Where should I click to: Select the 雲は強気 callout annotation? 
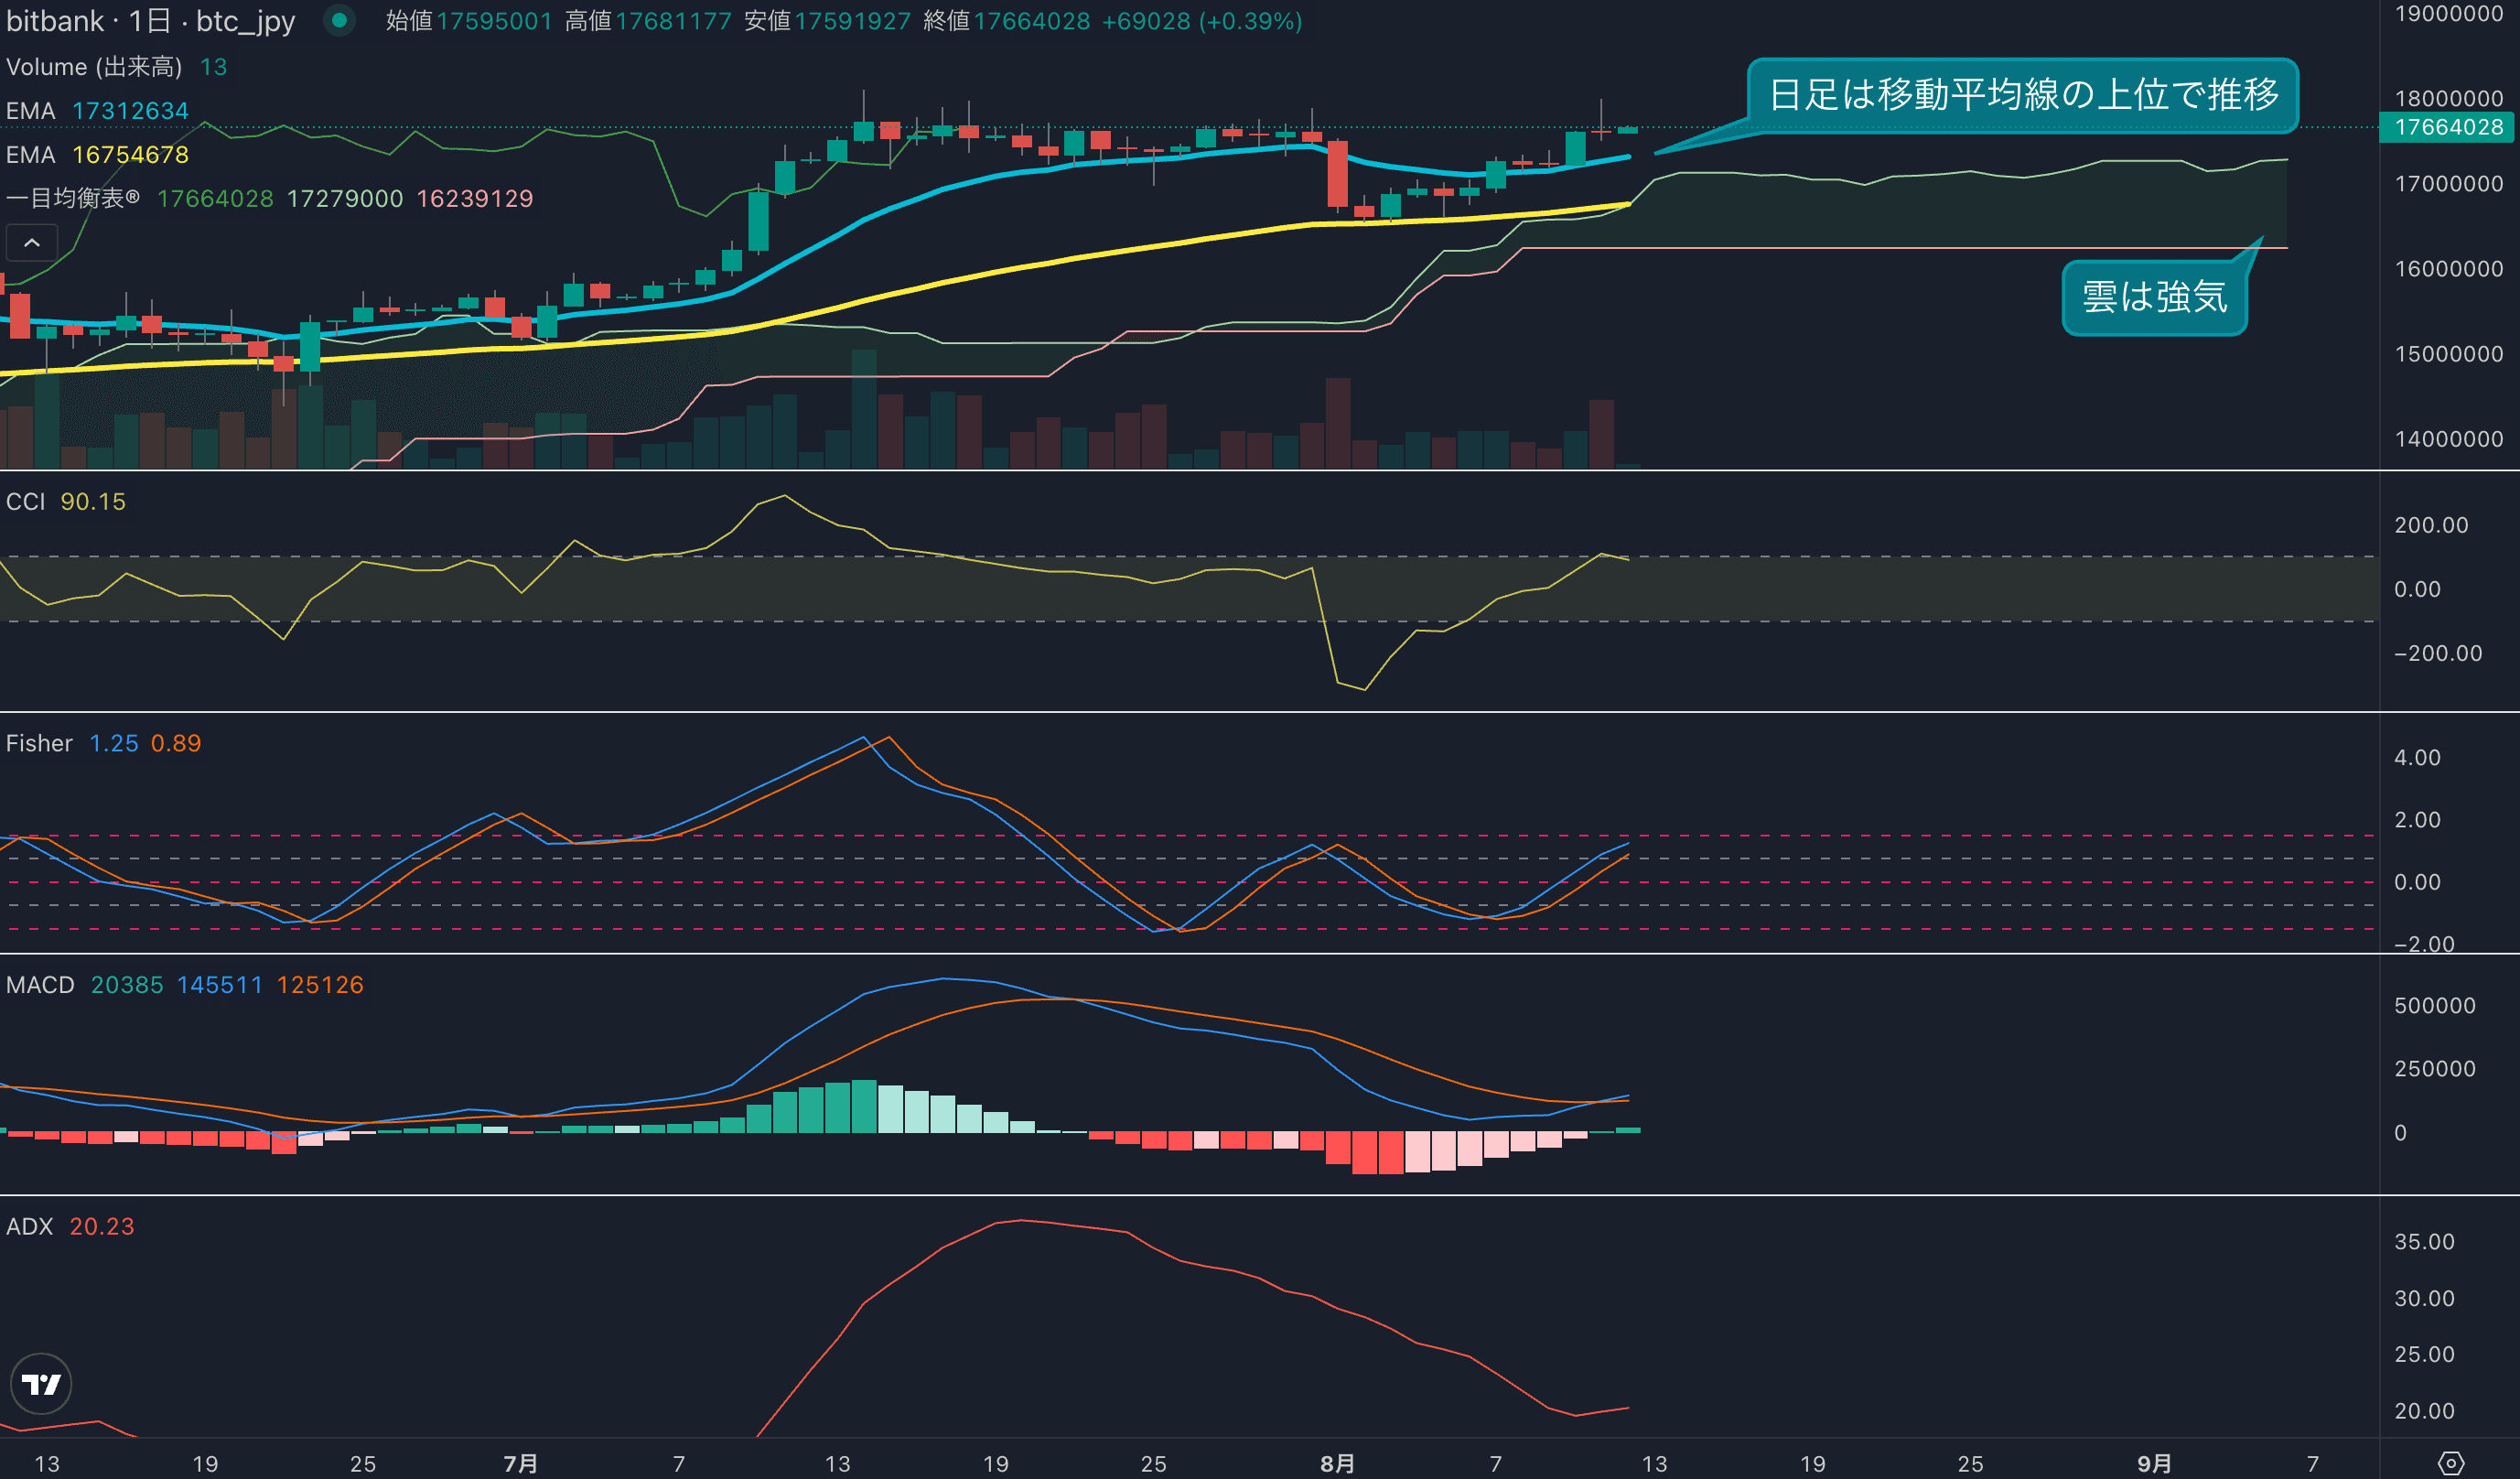(2154, 298)
